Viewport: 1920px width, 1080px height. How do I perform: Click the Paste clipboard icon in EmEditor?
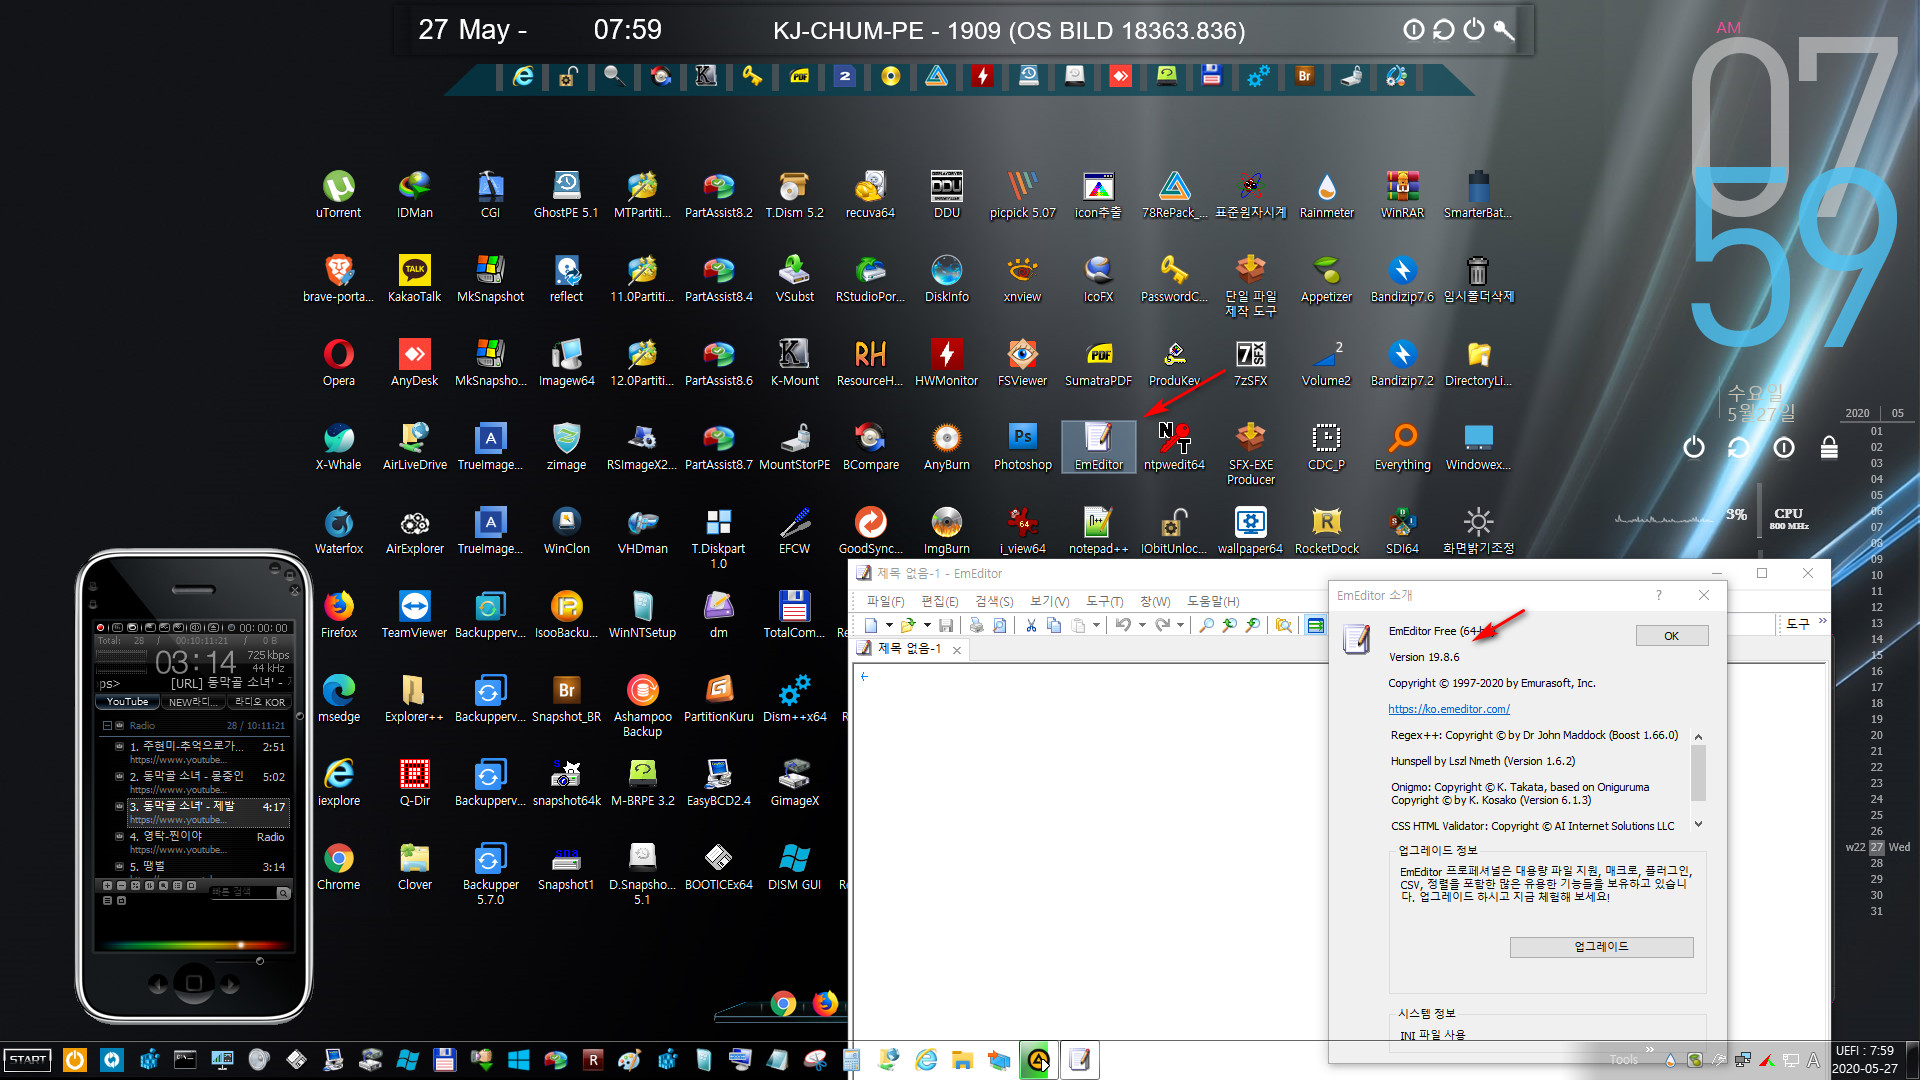tap(1078, 625)
